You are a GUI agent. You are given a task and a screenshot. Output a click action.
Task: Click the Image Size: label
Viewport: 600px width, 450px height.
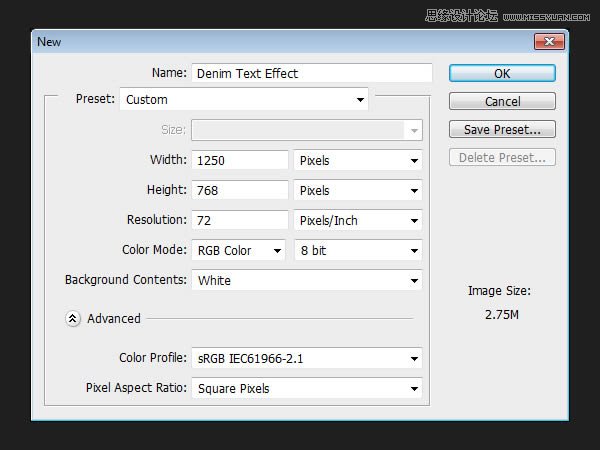pyautogui.click(x=499, y=291)
